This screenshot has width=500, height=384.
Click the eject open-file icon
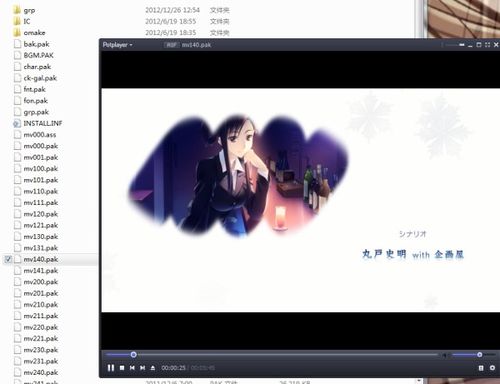(x=153, y=368)
